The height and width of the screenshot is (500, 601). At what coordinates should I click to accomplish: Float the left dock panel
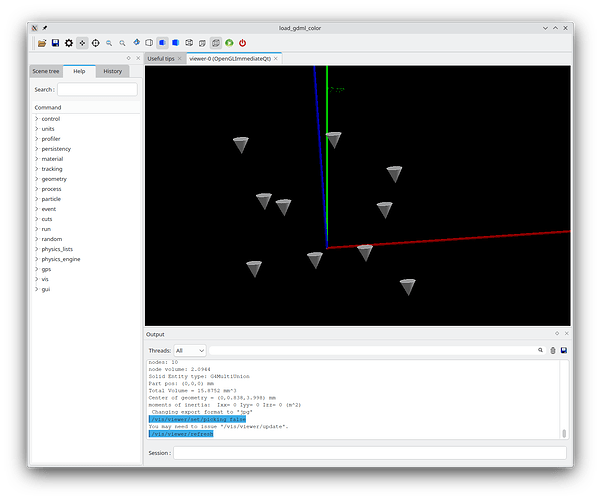tap(128, 58)
